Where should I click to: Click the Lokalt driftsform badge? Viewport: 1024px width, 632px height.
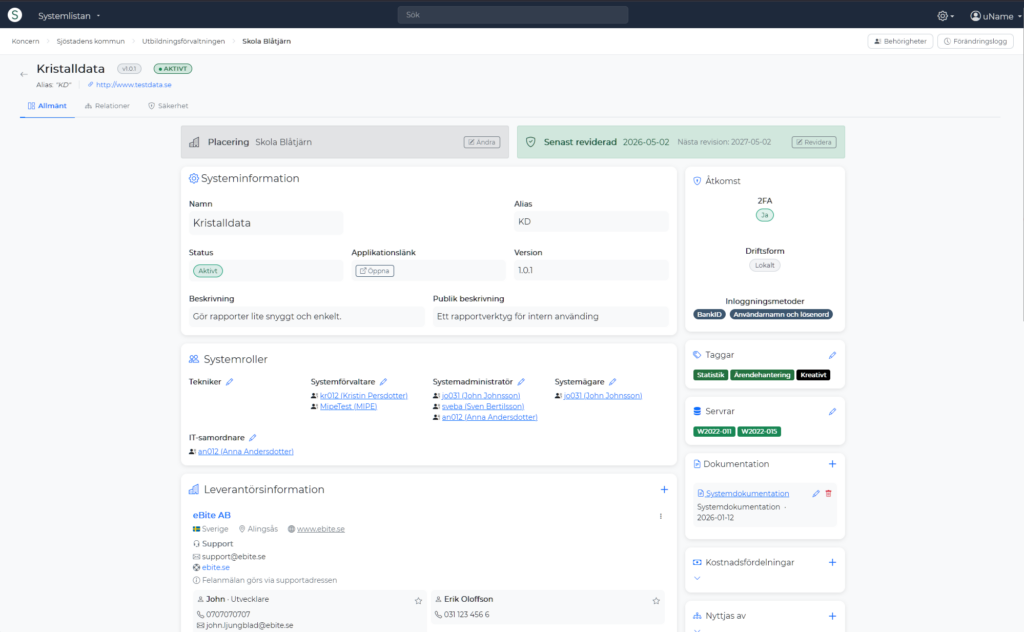click(x=765, y=266)
